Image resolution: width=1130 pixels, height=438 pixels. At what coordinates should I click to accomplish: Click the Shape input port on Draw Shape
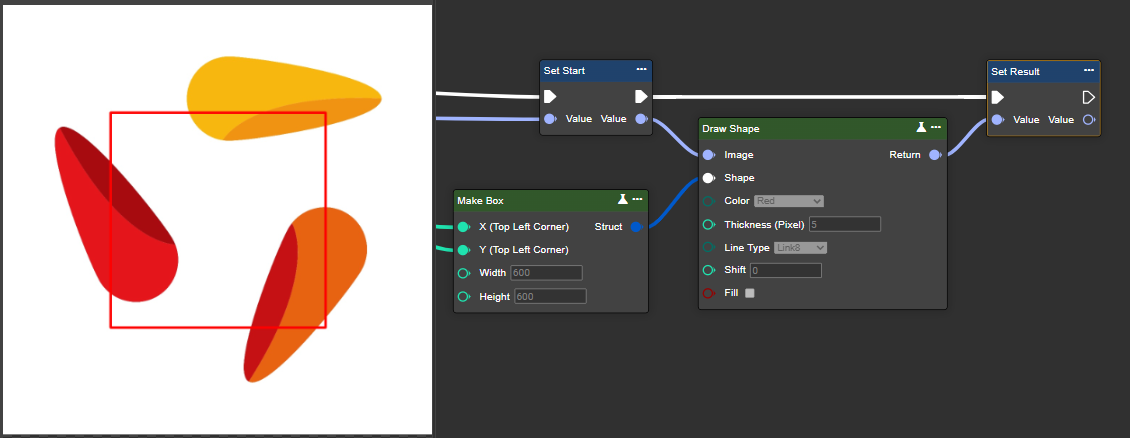708,178
